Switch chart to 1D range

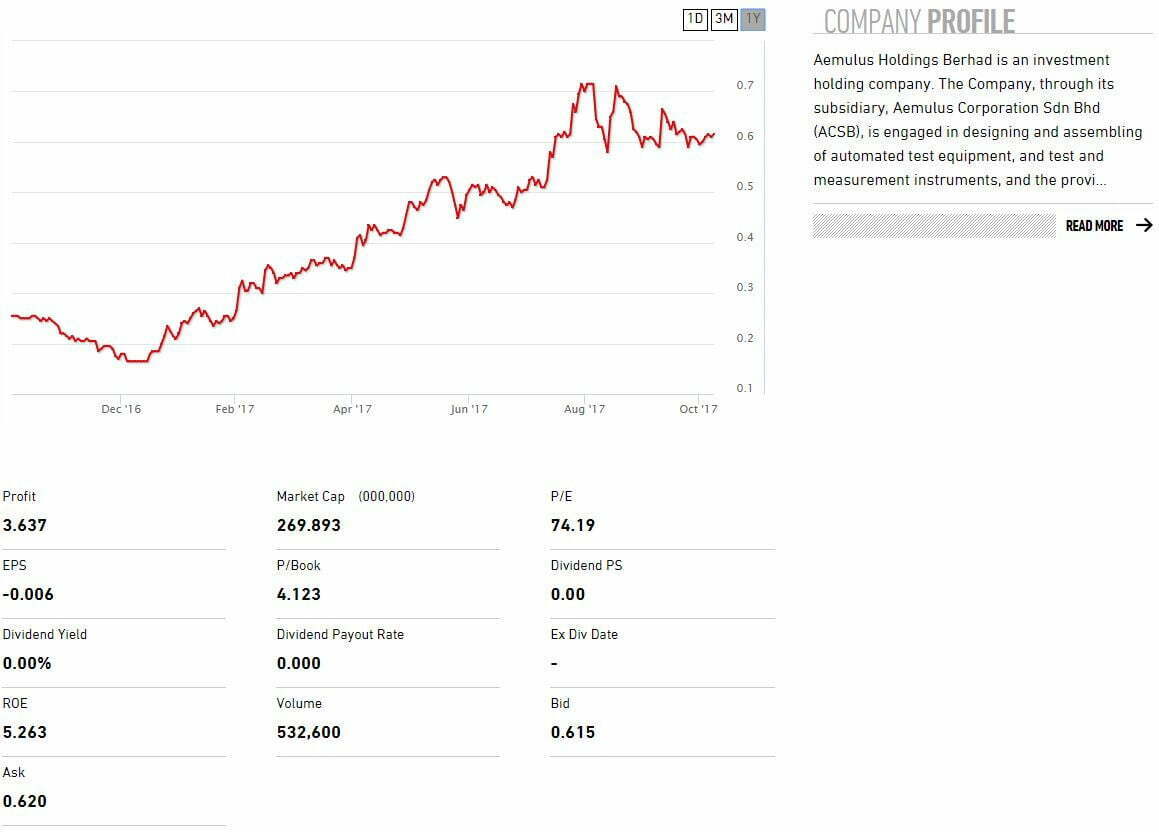click(695, 19)
